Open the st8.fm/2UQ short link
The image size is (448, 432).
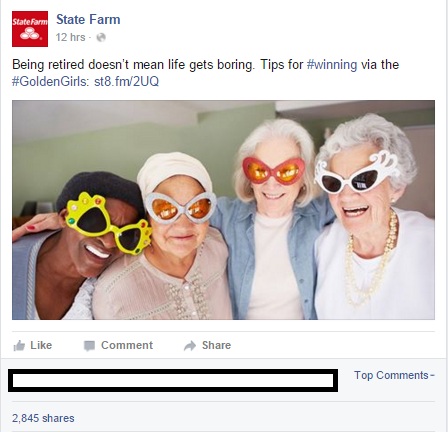point(126,81)
